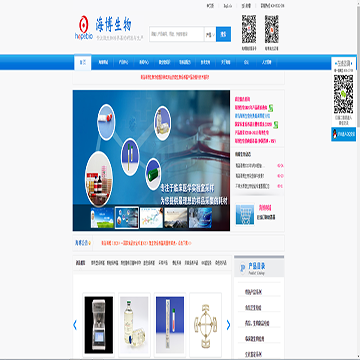Select the first product category tab

pos(80,263)
